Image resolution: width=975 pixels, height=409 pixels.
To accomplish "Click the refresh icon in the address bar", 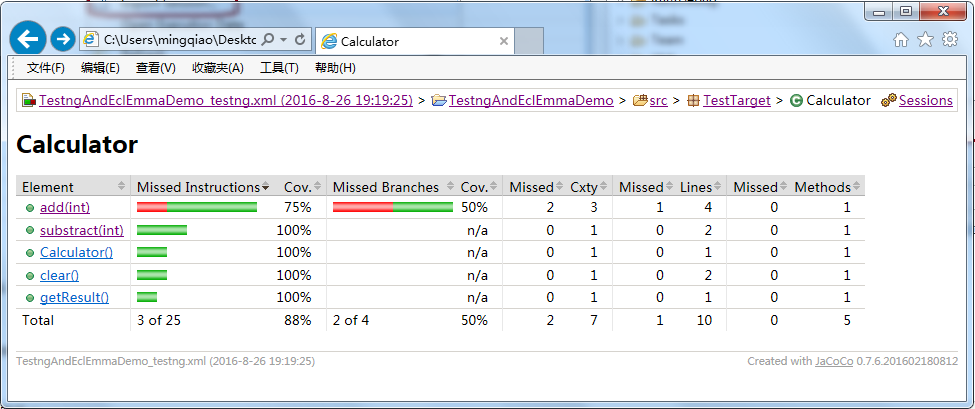I will [301, 40].
